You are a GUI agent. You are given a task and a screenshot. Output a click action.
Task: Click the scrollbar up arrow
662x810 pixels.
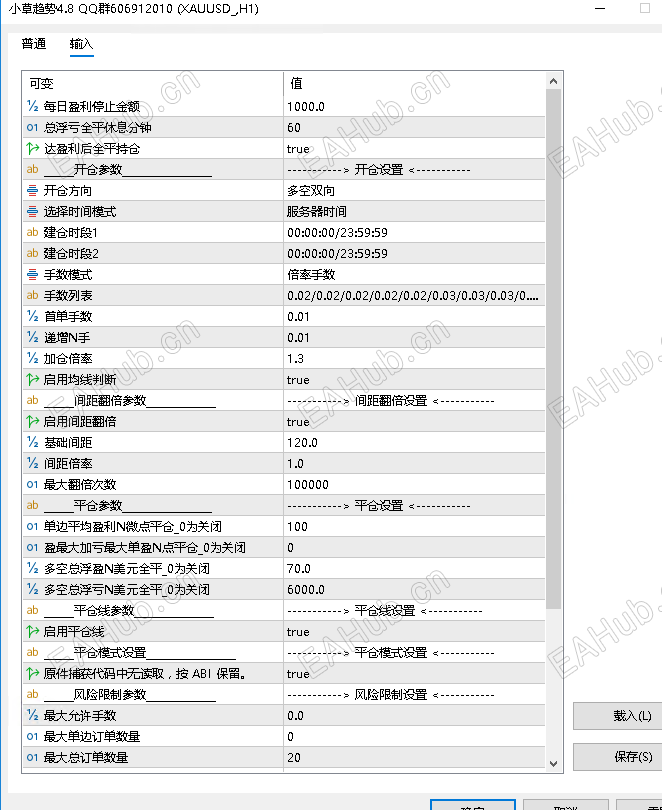[554, 81]
